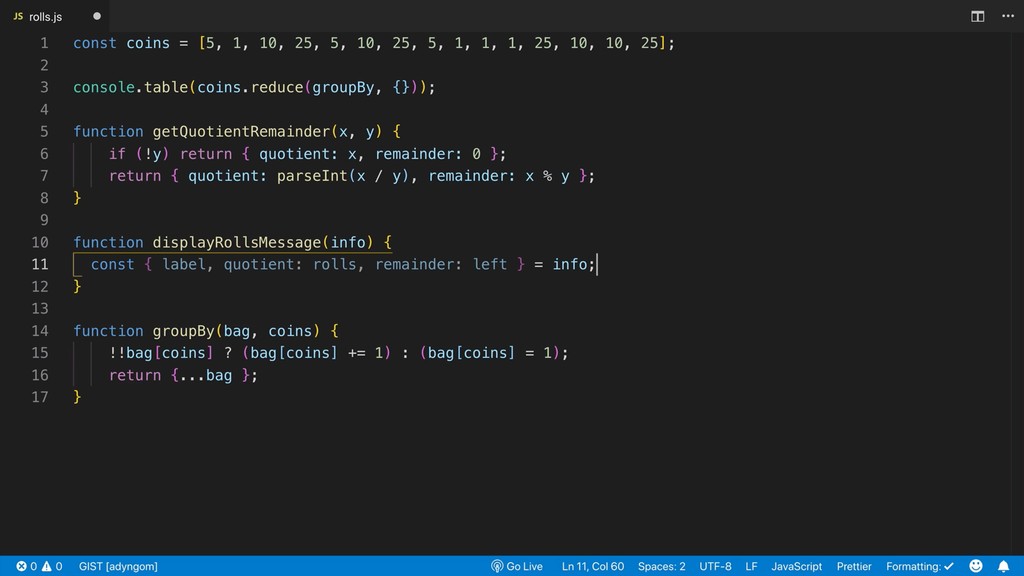Viewport: 1024px width, 576px height.
Task: Click 'label' on line 11
Action: 184,264
